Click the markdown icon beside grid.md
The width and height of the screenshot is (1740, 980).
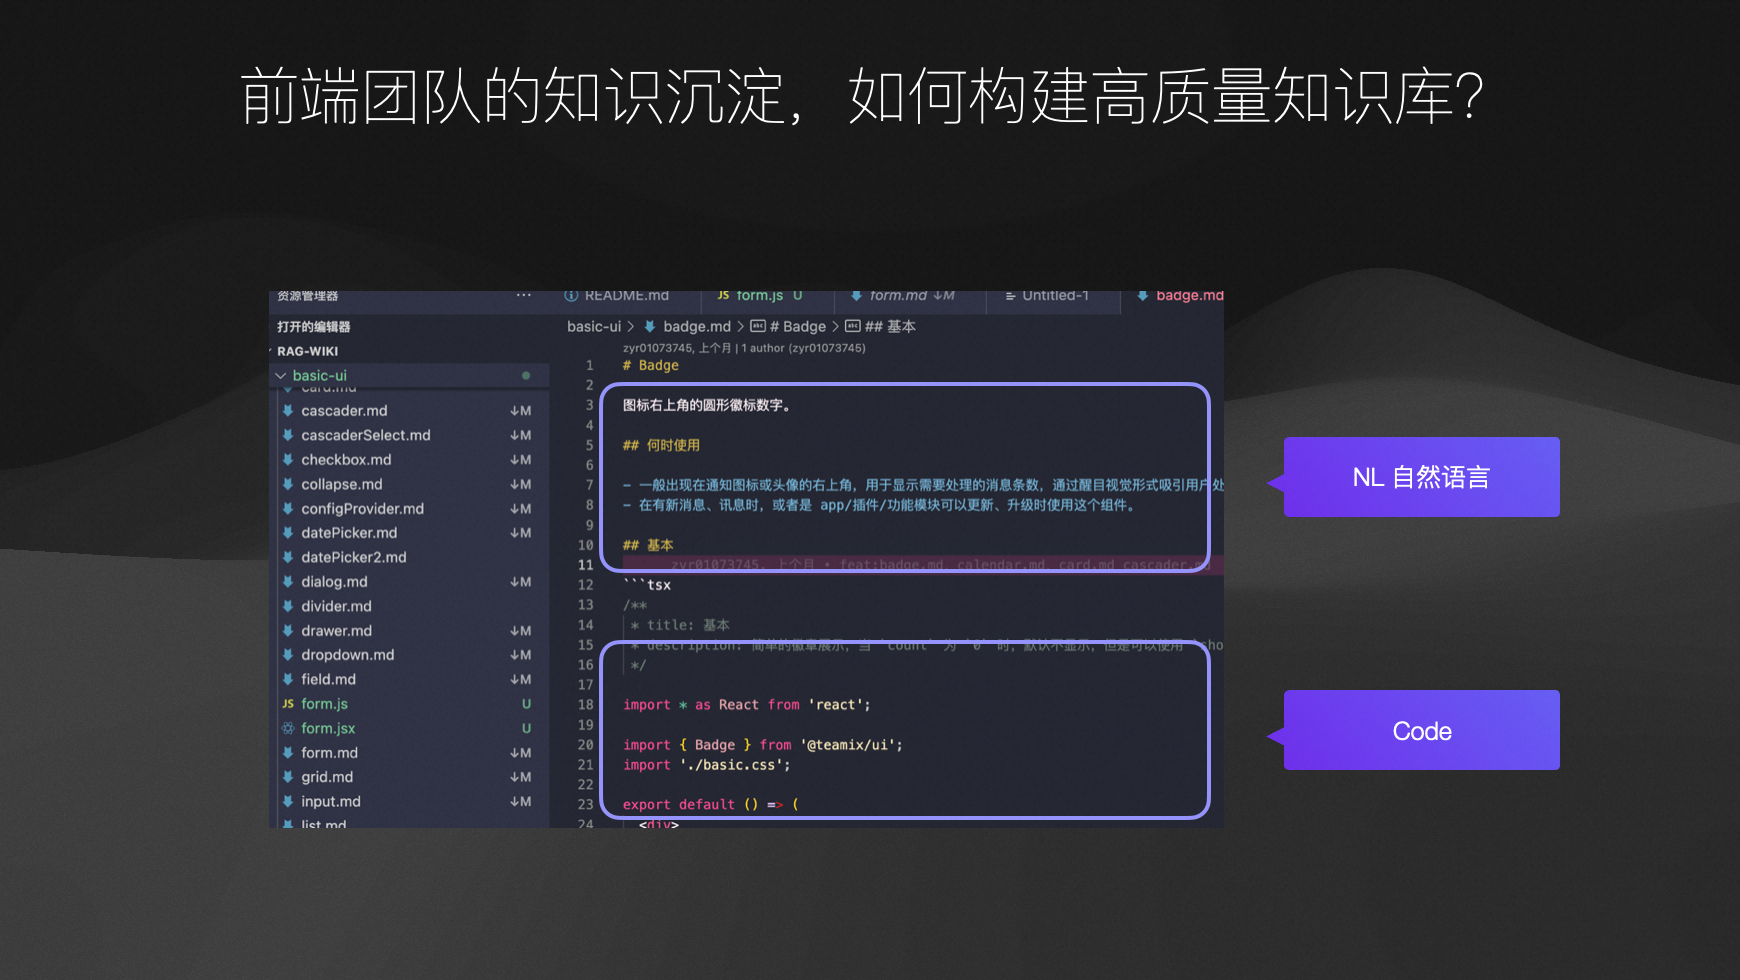pos(288,777)
